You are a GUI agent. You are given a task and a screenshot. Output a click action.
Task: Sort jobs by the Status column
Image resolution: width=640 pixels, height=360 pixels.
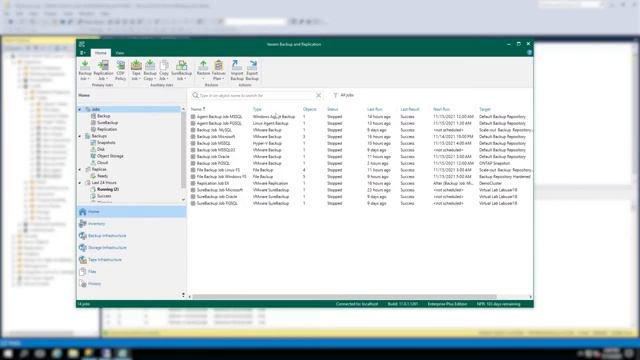click(x=333, y=109)
